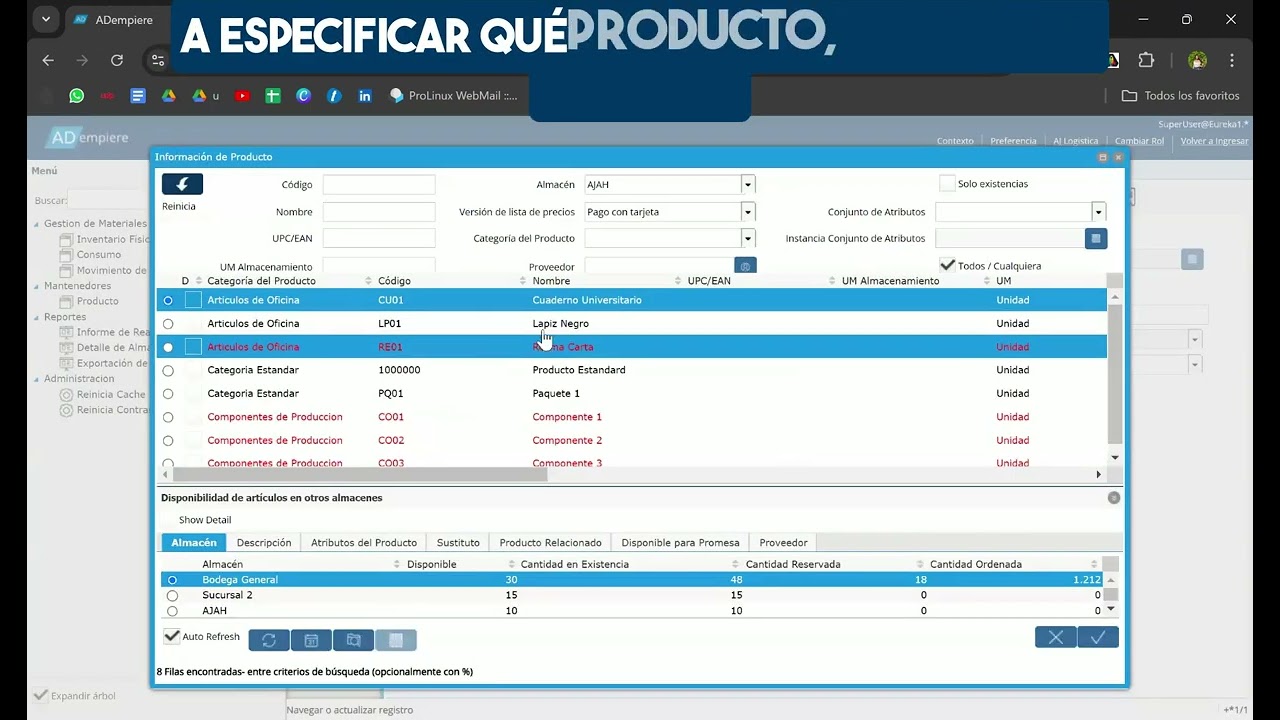Confirm the selection with the checkmark button
This screenshot has height=720, width=1280.
tap(1098, 637)
